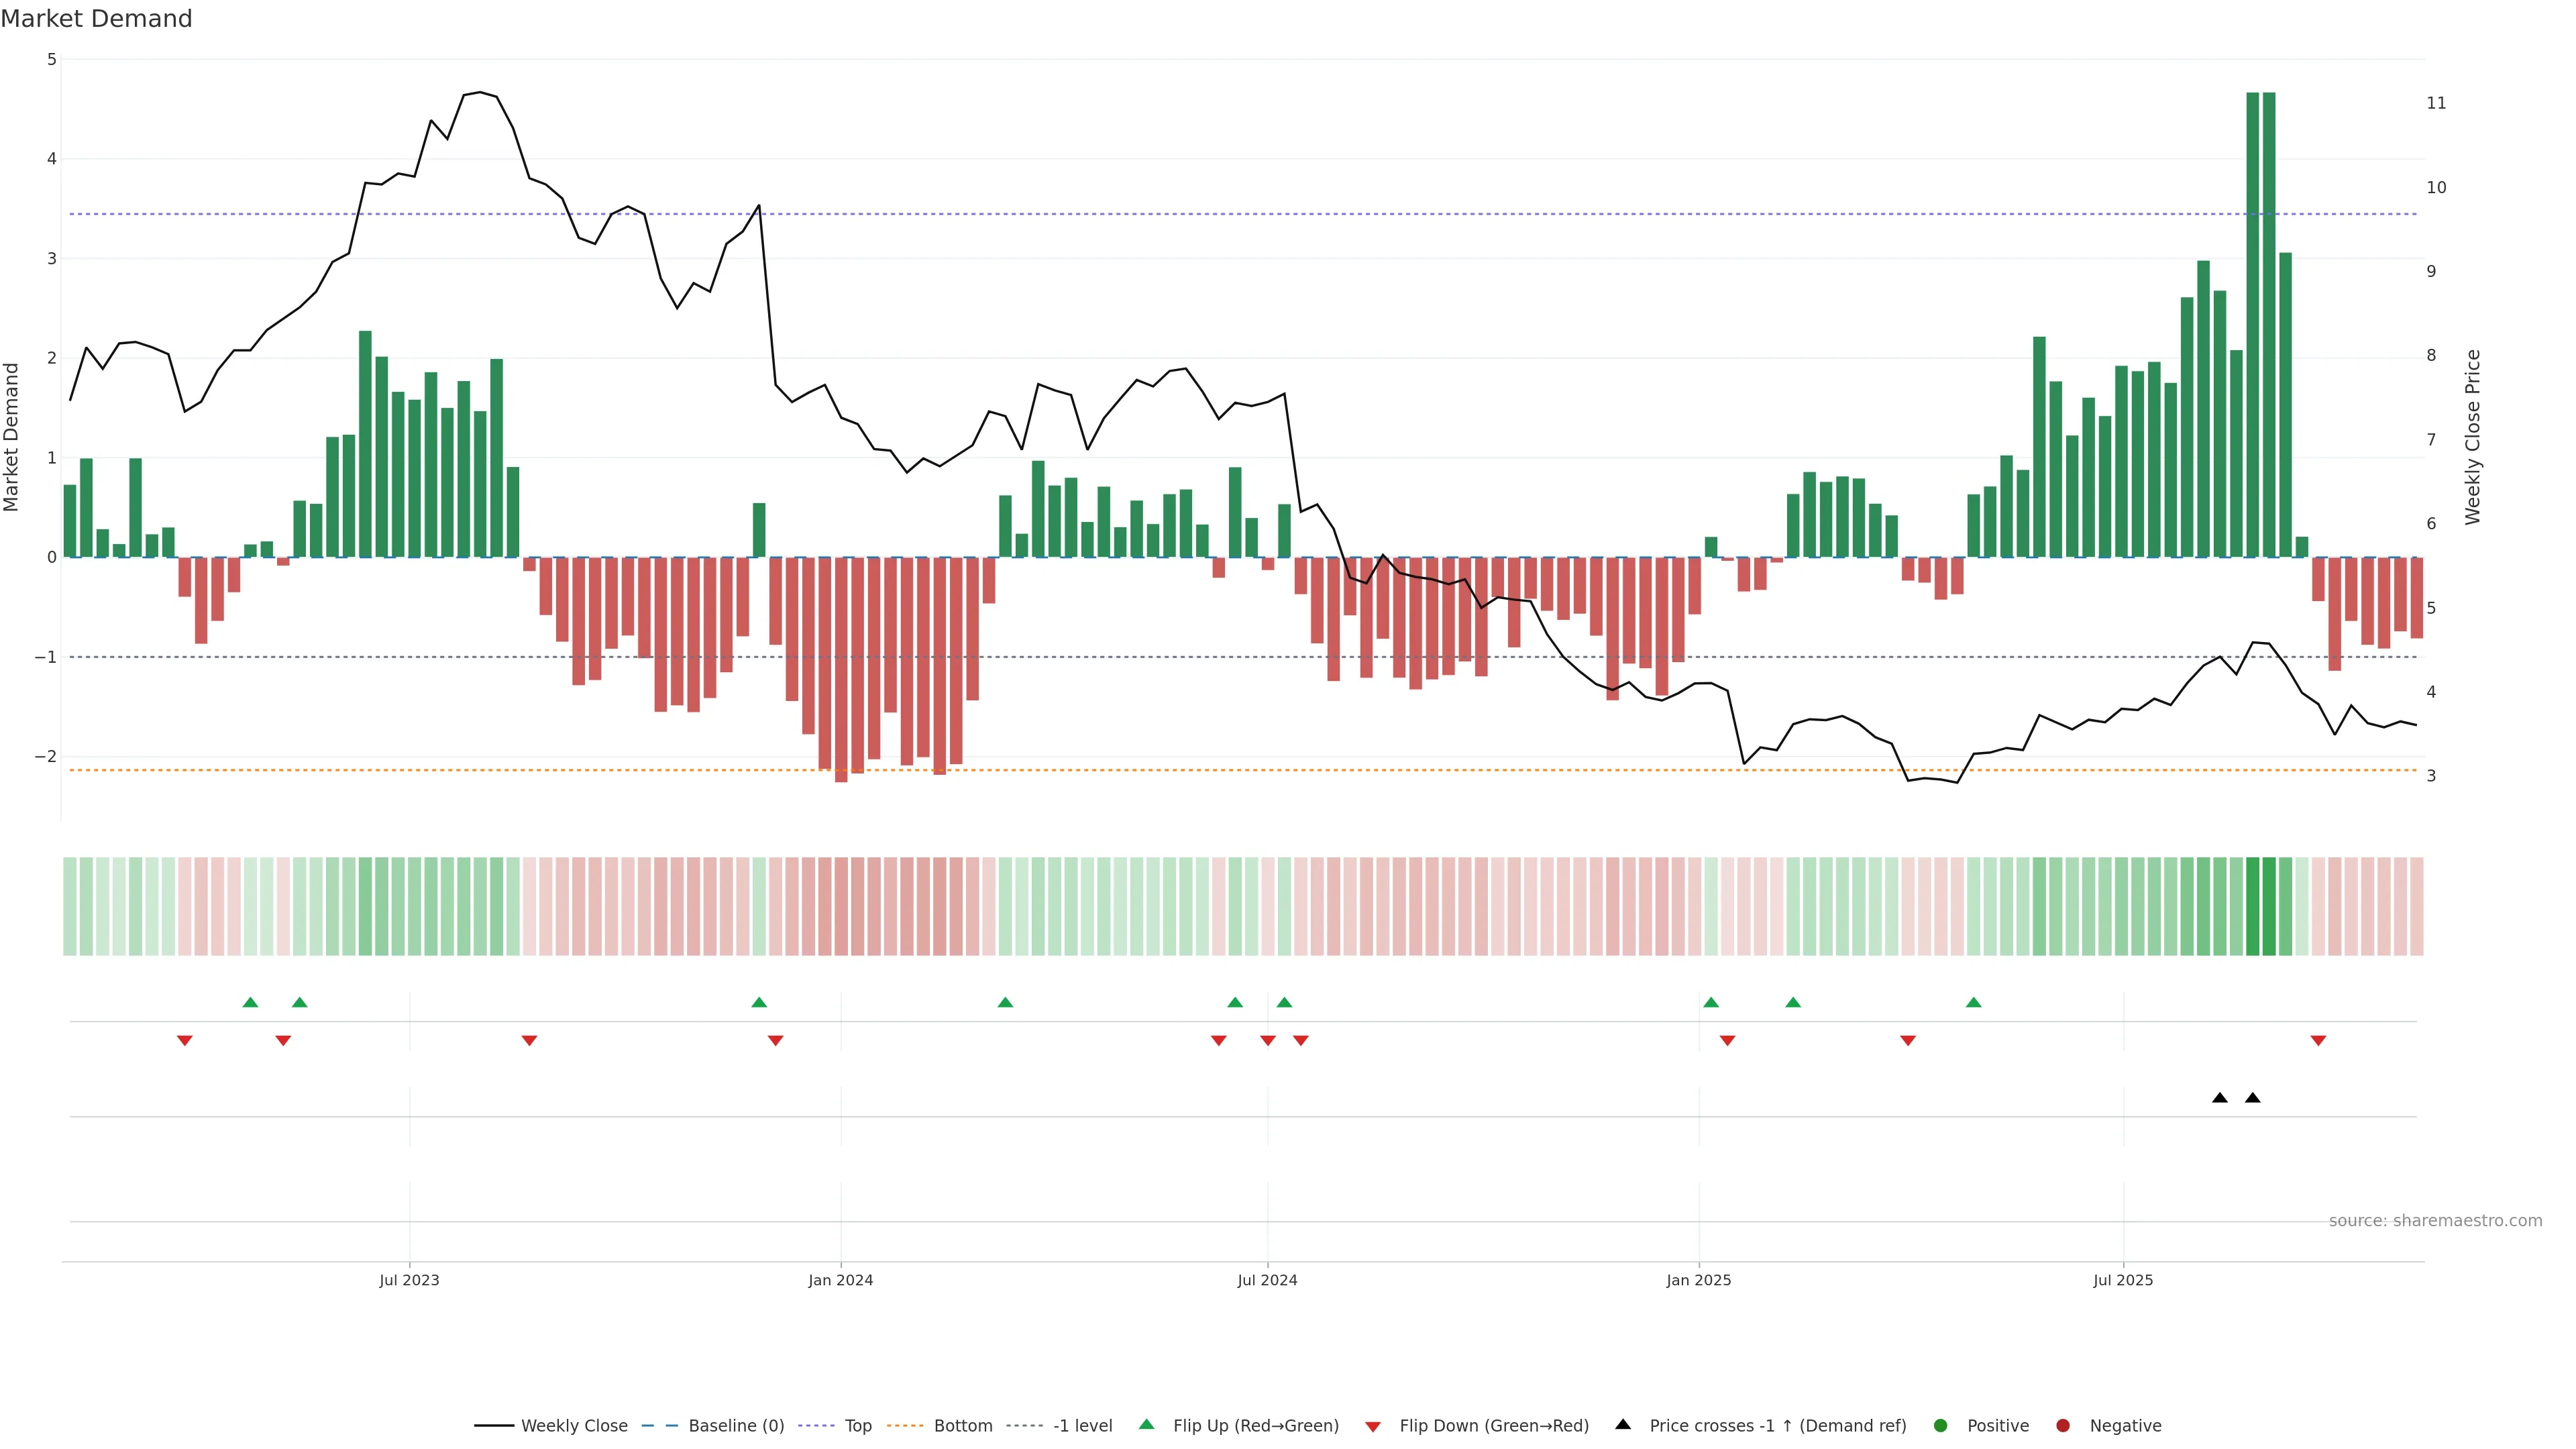Image resolution: width=2576 pixels, height=1449 pixels.
Task: Toggle the -1 level legend entry
Action: point(1082,1425)
